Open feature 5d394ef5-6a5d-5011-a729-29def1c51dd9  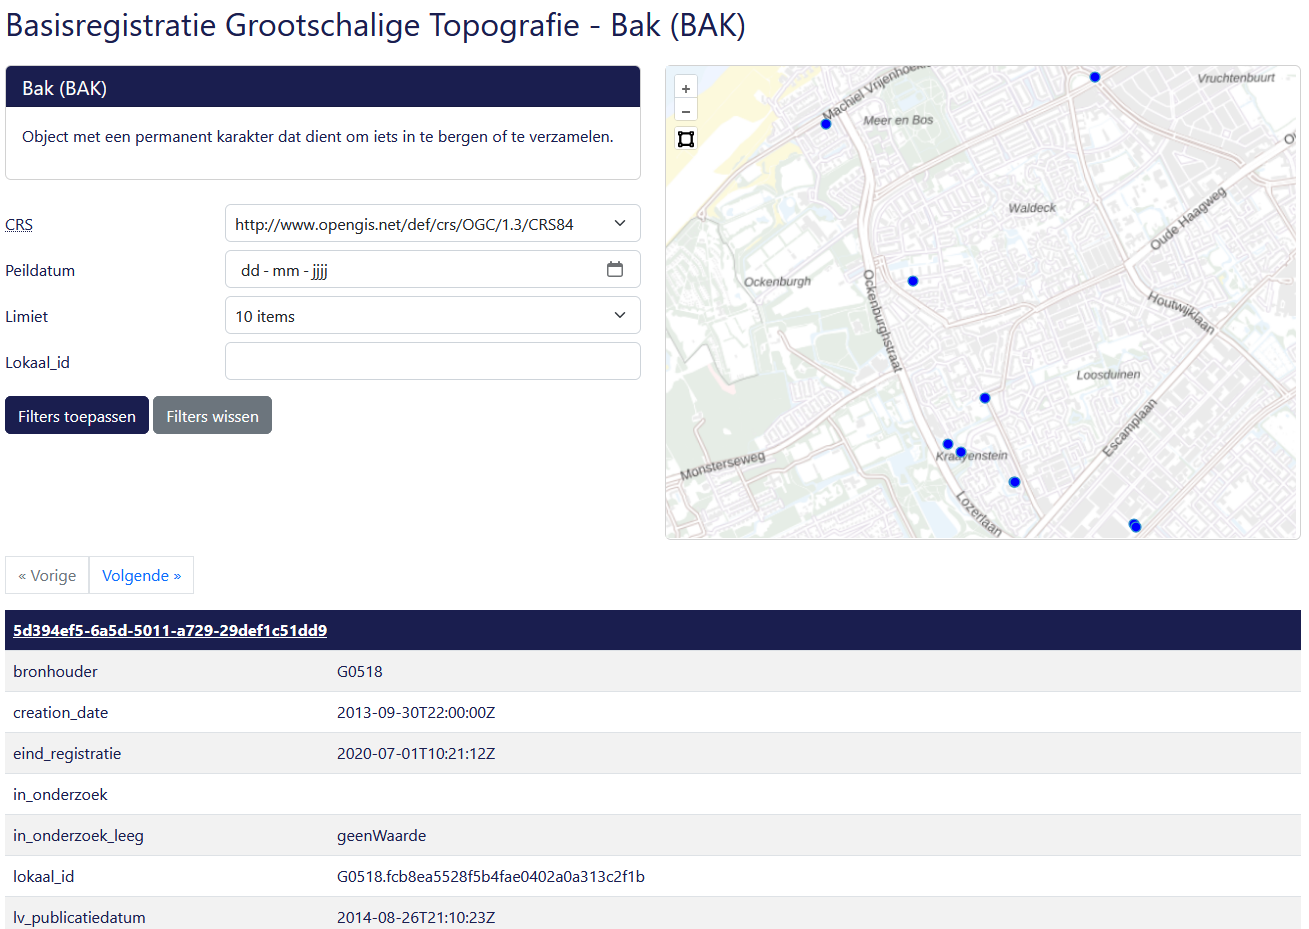[170, 631]
